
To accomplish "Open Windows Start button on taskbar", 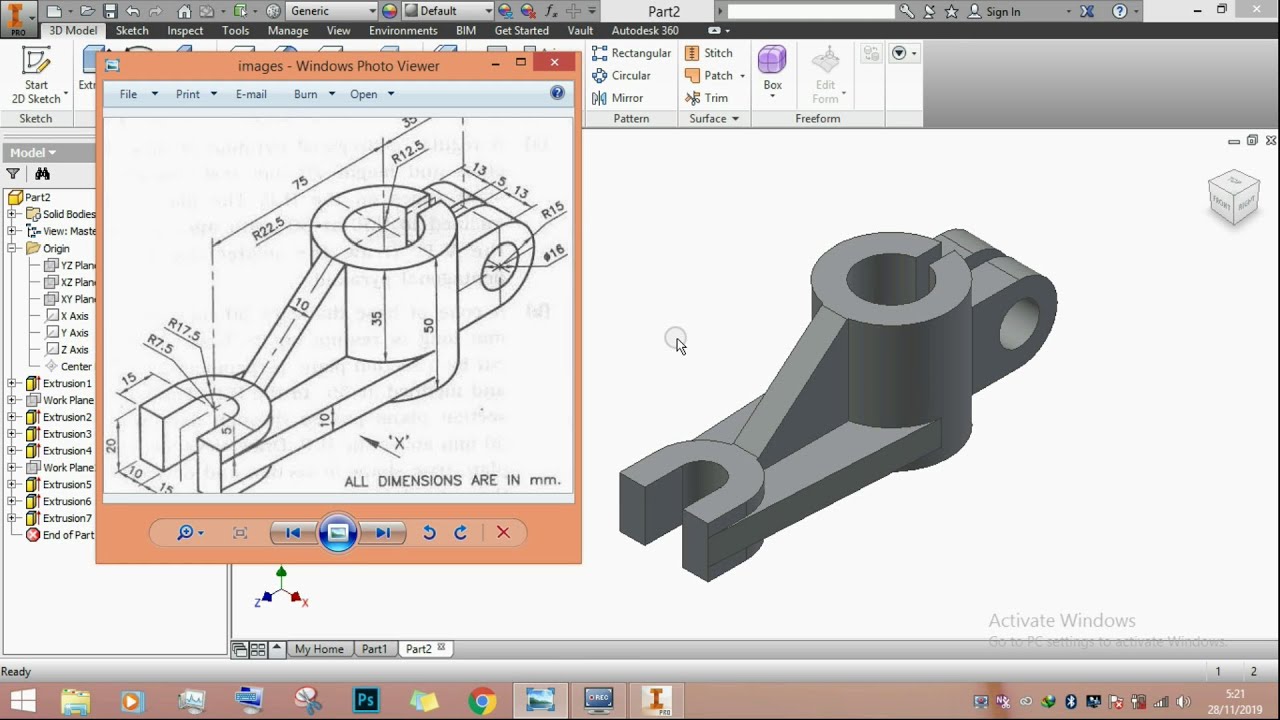I will 22,700.
